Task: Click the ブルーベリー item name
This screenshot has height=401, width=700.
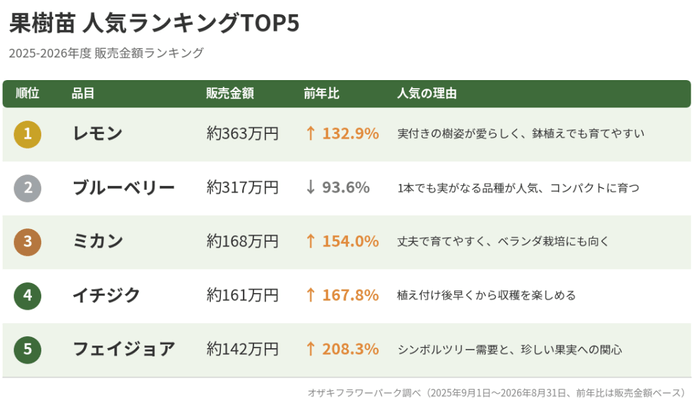Action: tap(124, 188)
